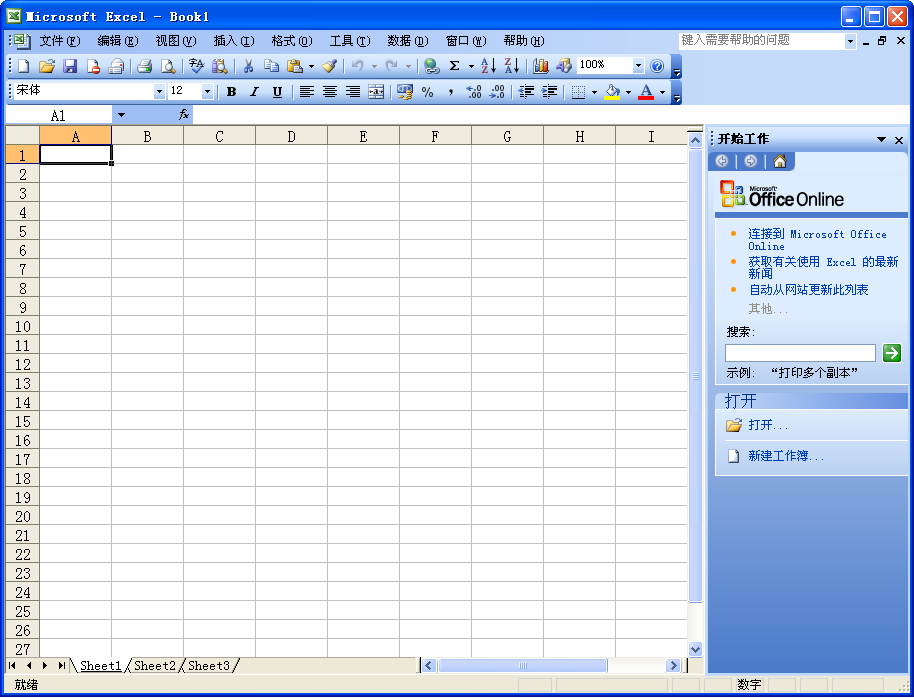Toggle Align Right for the cell

tap(353, 92)
